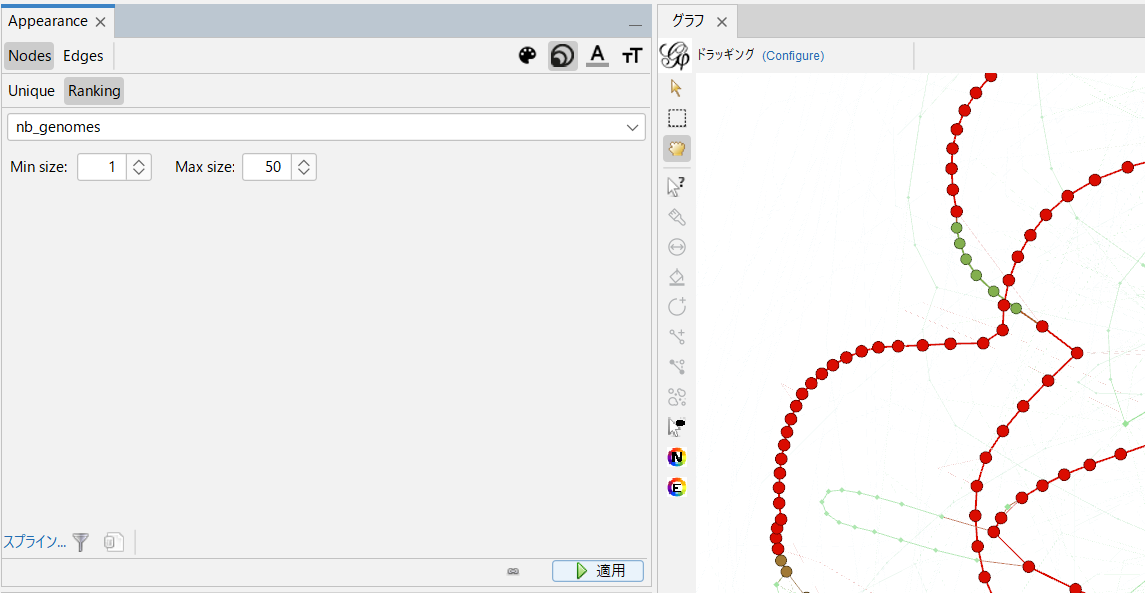The image size is (1145, 593).
Task: Open label color appearance settings
Action: 597,56
